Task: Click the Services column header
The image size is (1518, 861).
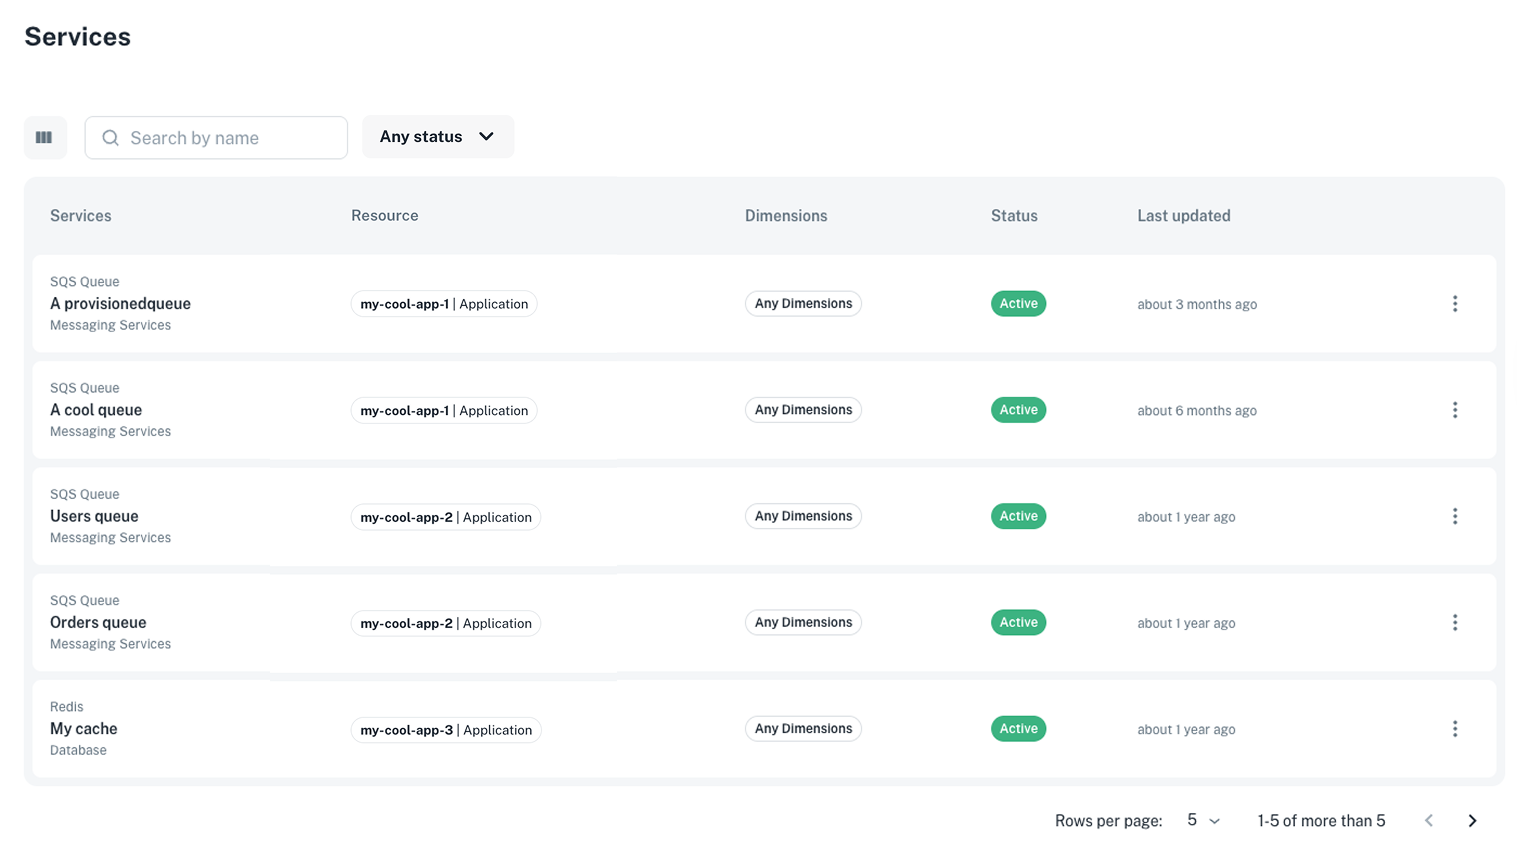Action: [x=80, y=215]
